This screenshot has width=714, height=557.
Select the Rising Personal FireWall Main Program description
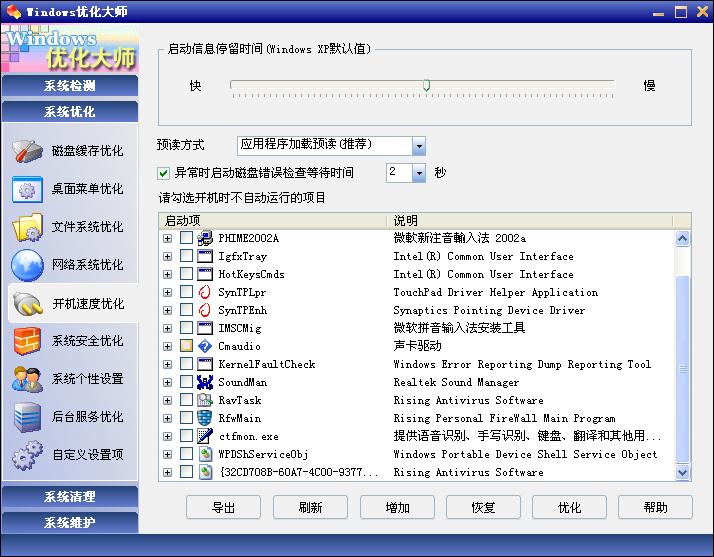(x=504, y=418)
